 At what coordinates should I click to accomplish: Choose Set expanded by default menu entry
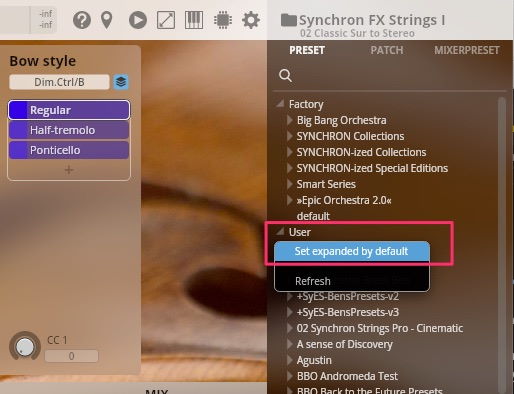tap(352, 251)
